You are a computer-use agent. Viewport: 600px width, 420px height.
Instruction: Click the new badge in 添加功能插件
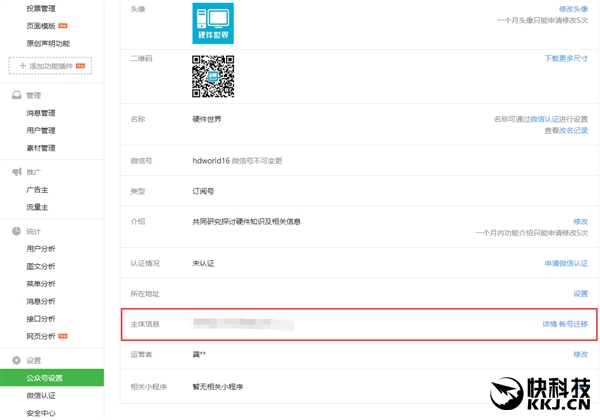[x=80, y=66]
